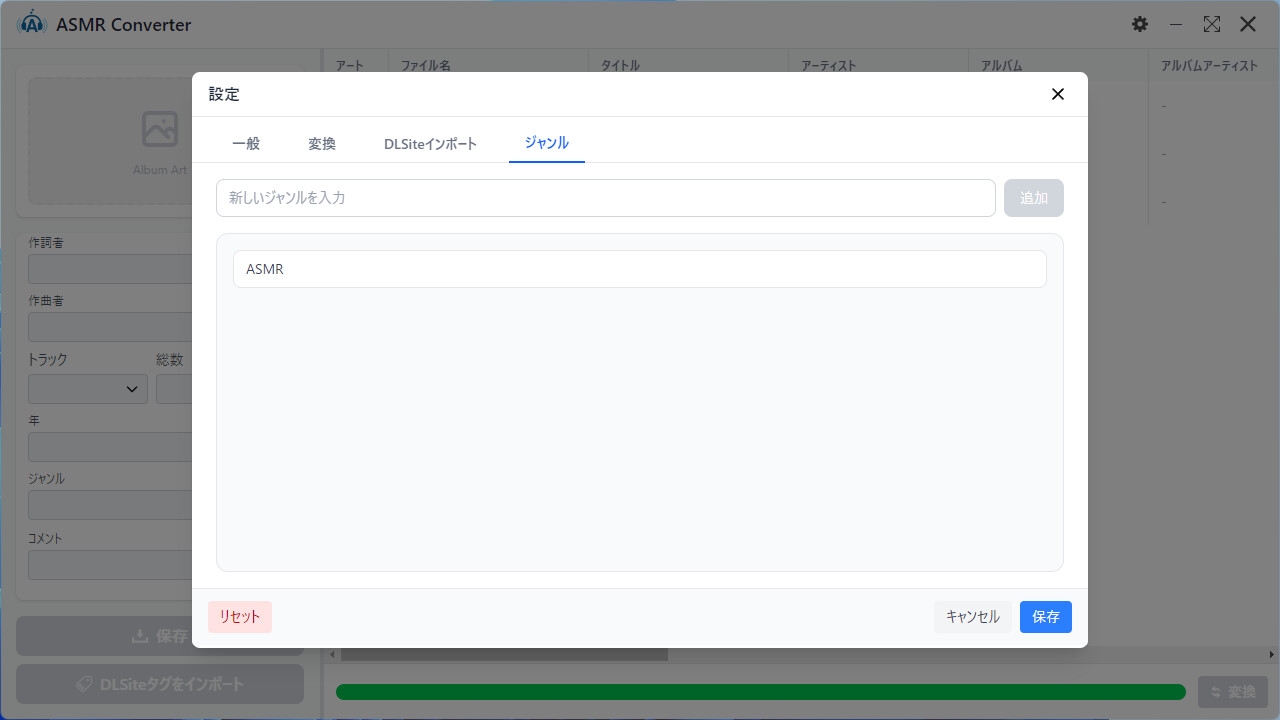Toggle fullscreen with the expand arrows icon

[1212, 24]
